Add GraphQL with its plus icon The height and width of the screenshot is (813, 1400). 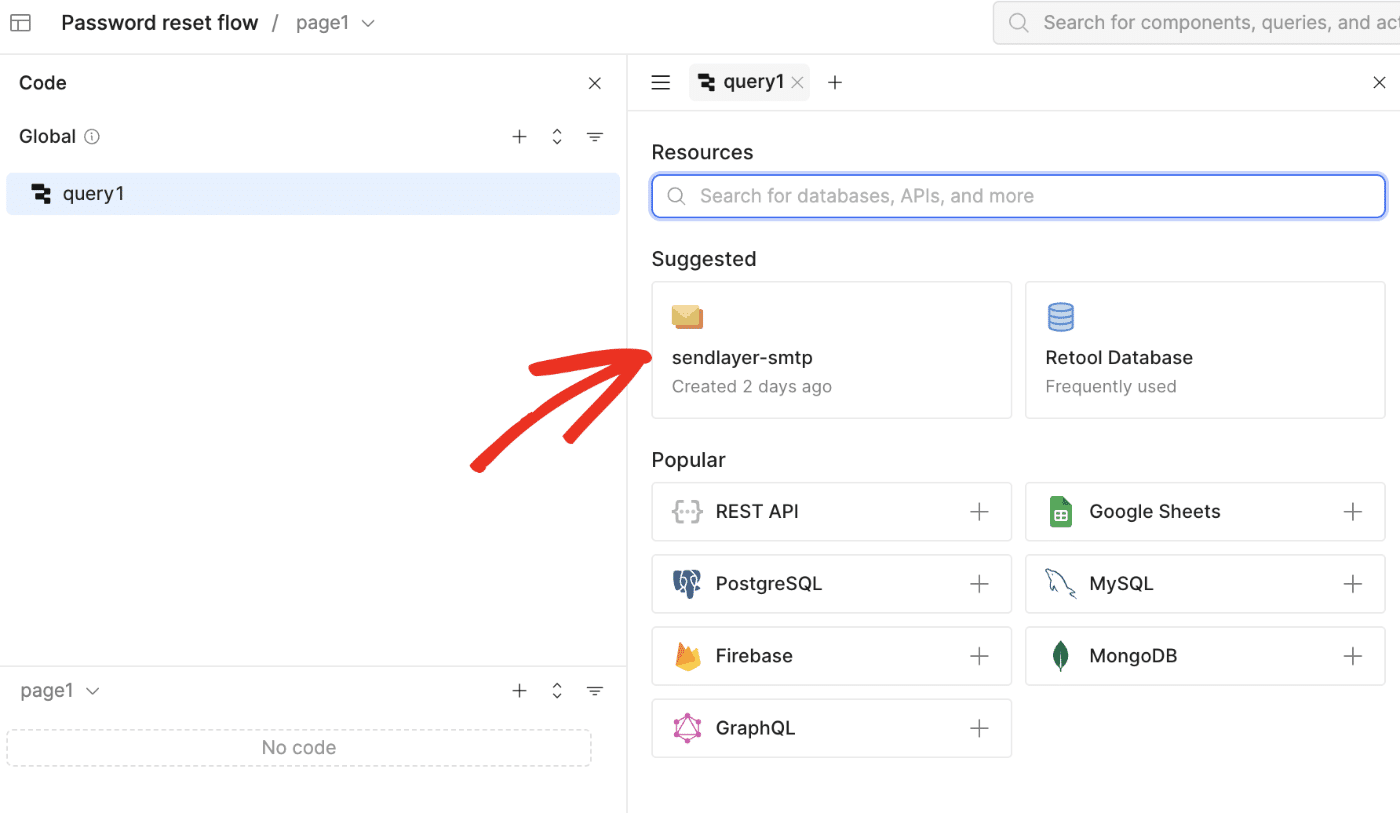979,728
